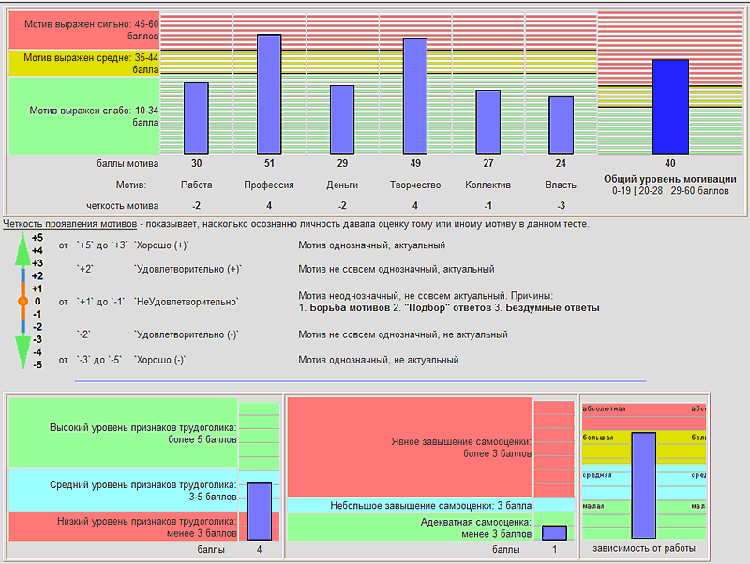The height and width of the screenshot is (564, 750).
Task: Click the Профессия motive bar (51)
Action: pos(269,94)
